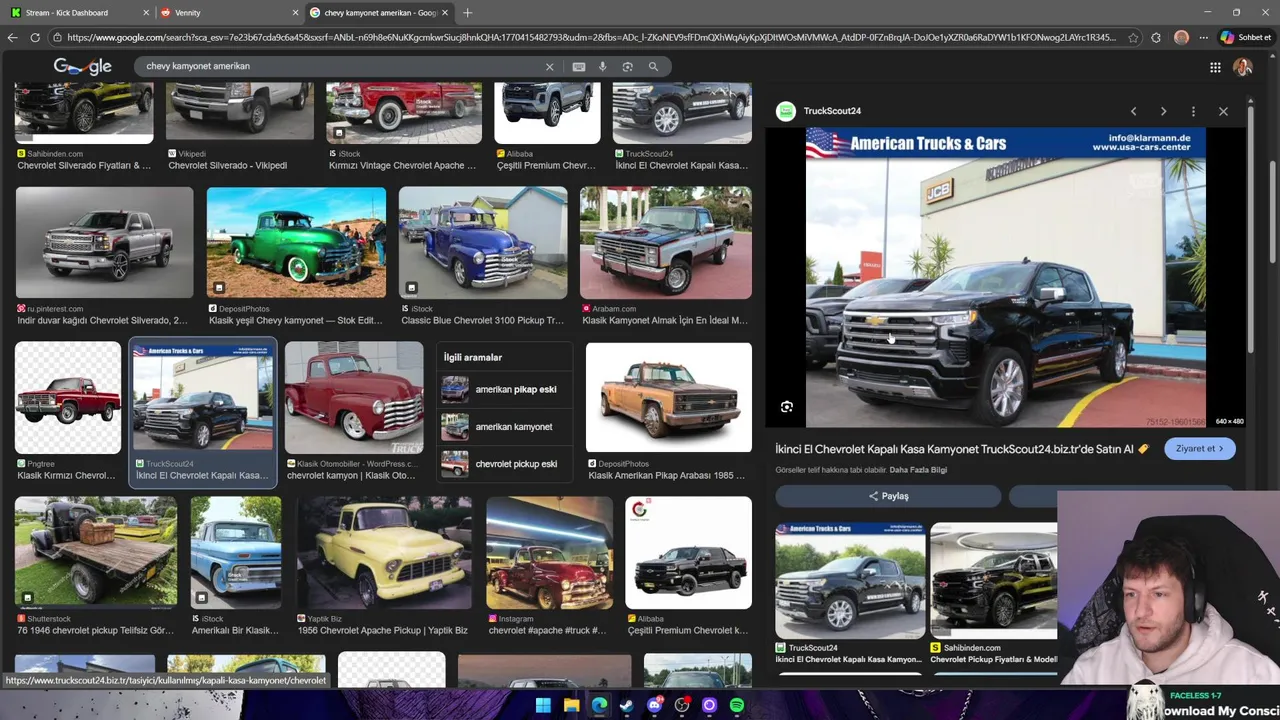Click the Paylaş button
Image resolution: width=1280 pixels, height=720 pixels.
[888, 496]
